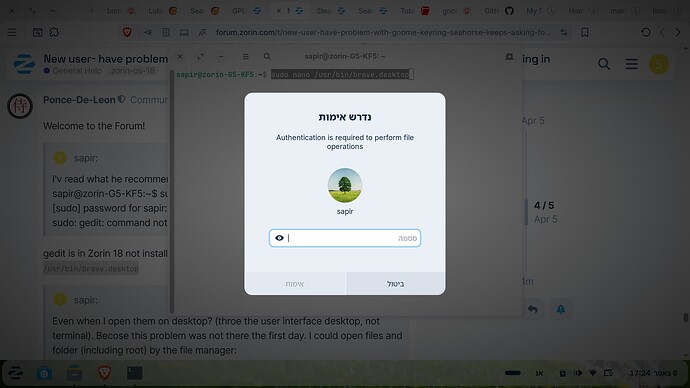Screen dimensions: 690x388
Task: Open Brave hamburger menu icon
Action: (12, 32)
